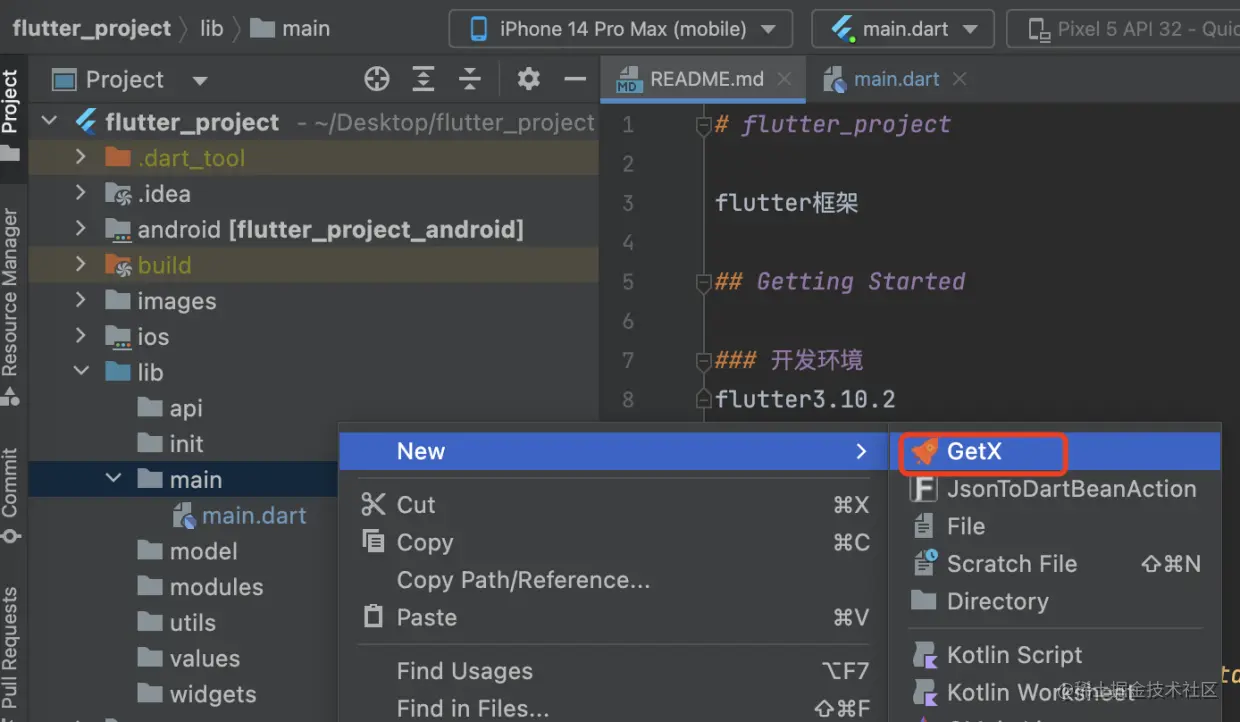Close the README.md tab
The height and width of the screenshot is (722, 1240).
click(x=784, y=80)
